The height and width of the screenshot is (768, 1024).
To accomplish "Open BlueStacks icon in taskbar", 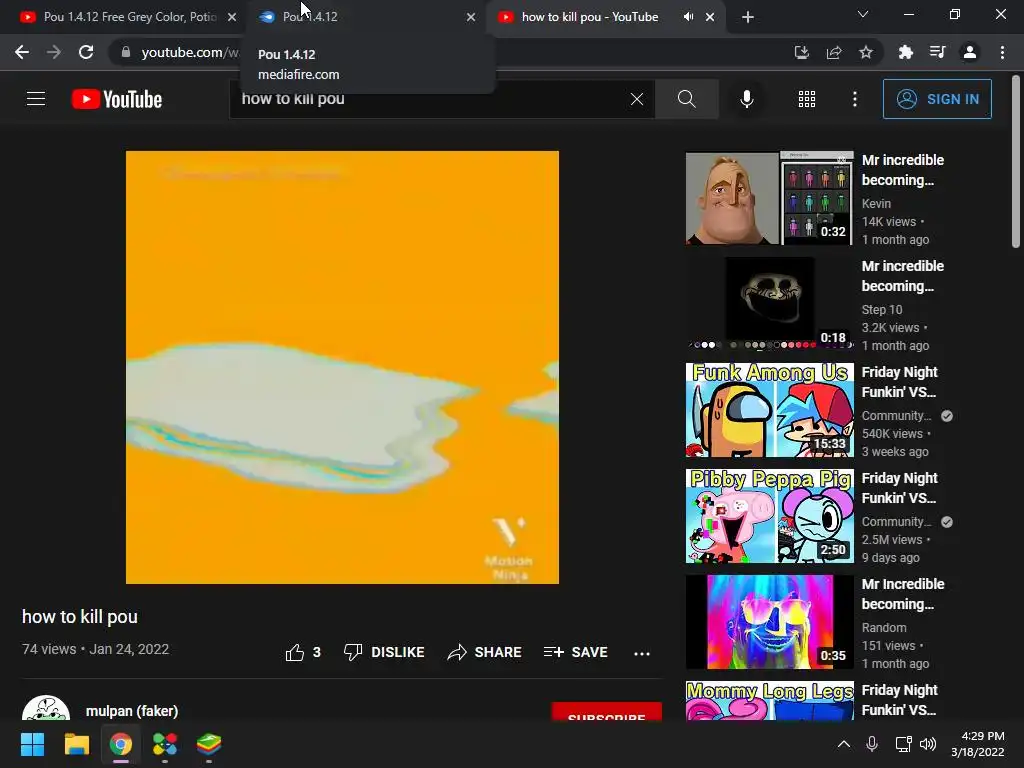I will click(209, 744).
